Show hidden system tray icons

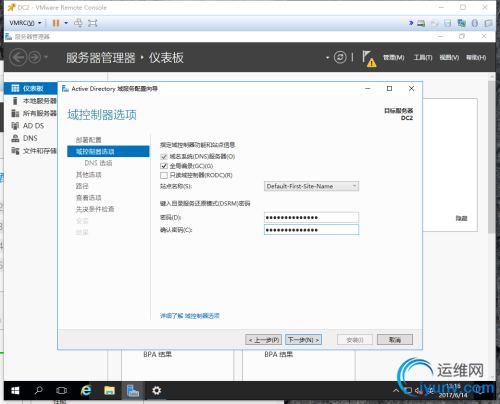click(x=396, y=391)
